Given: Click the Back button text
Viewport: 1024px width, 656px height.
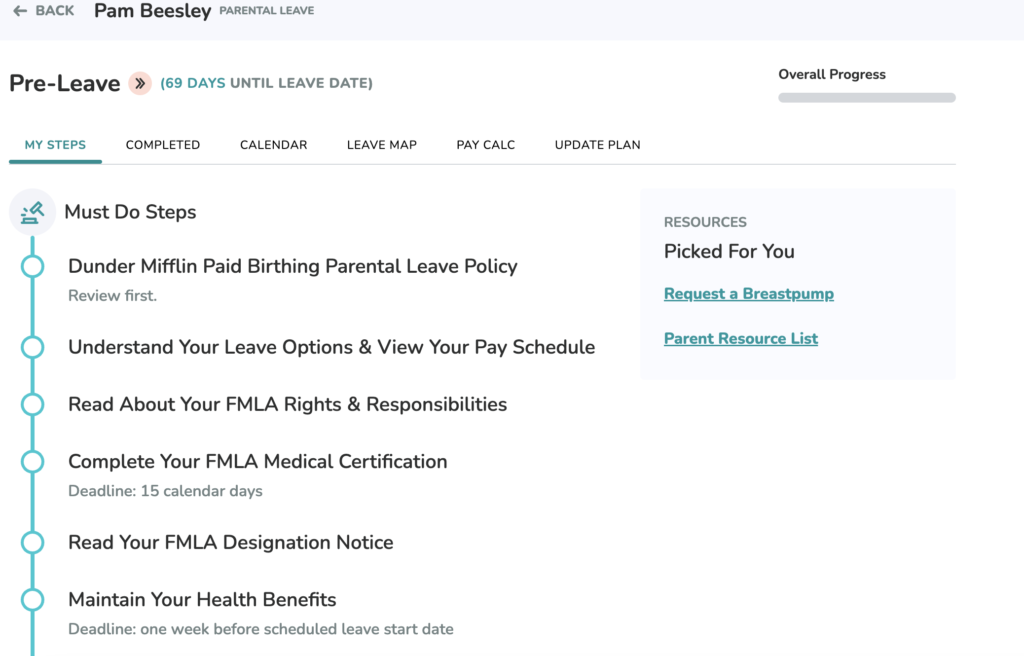Looking at the screenshot, I should pyautogui.click(x=55, y=10).
